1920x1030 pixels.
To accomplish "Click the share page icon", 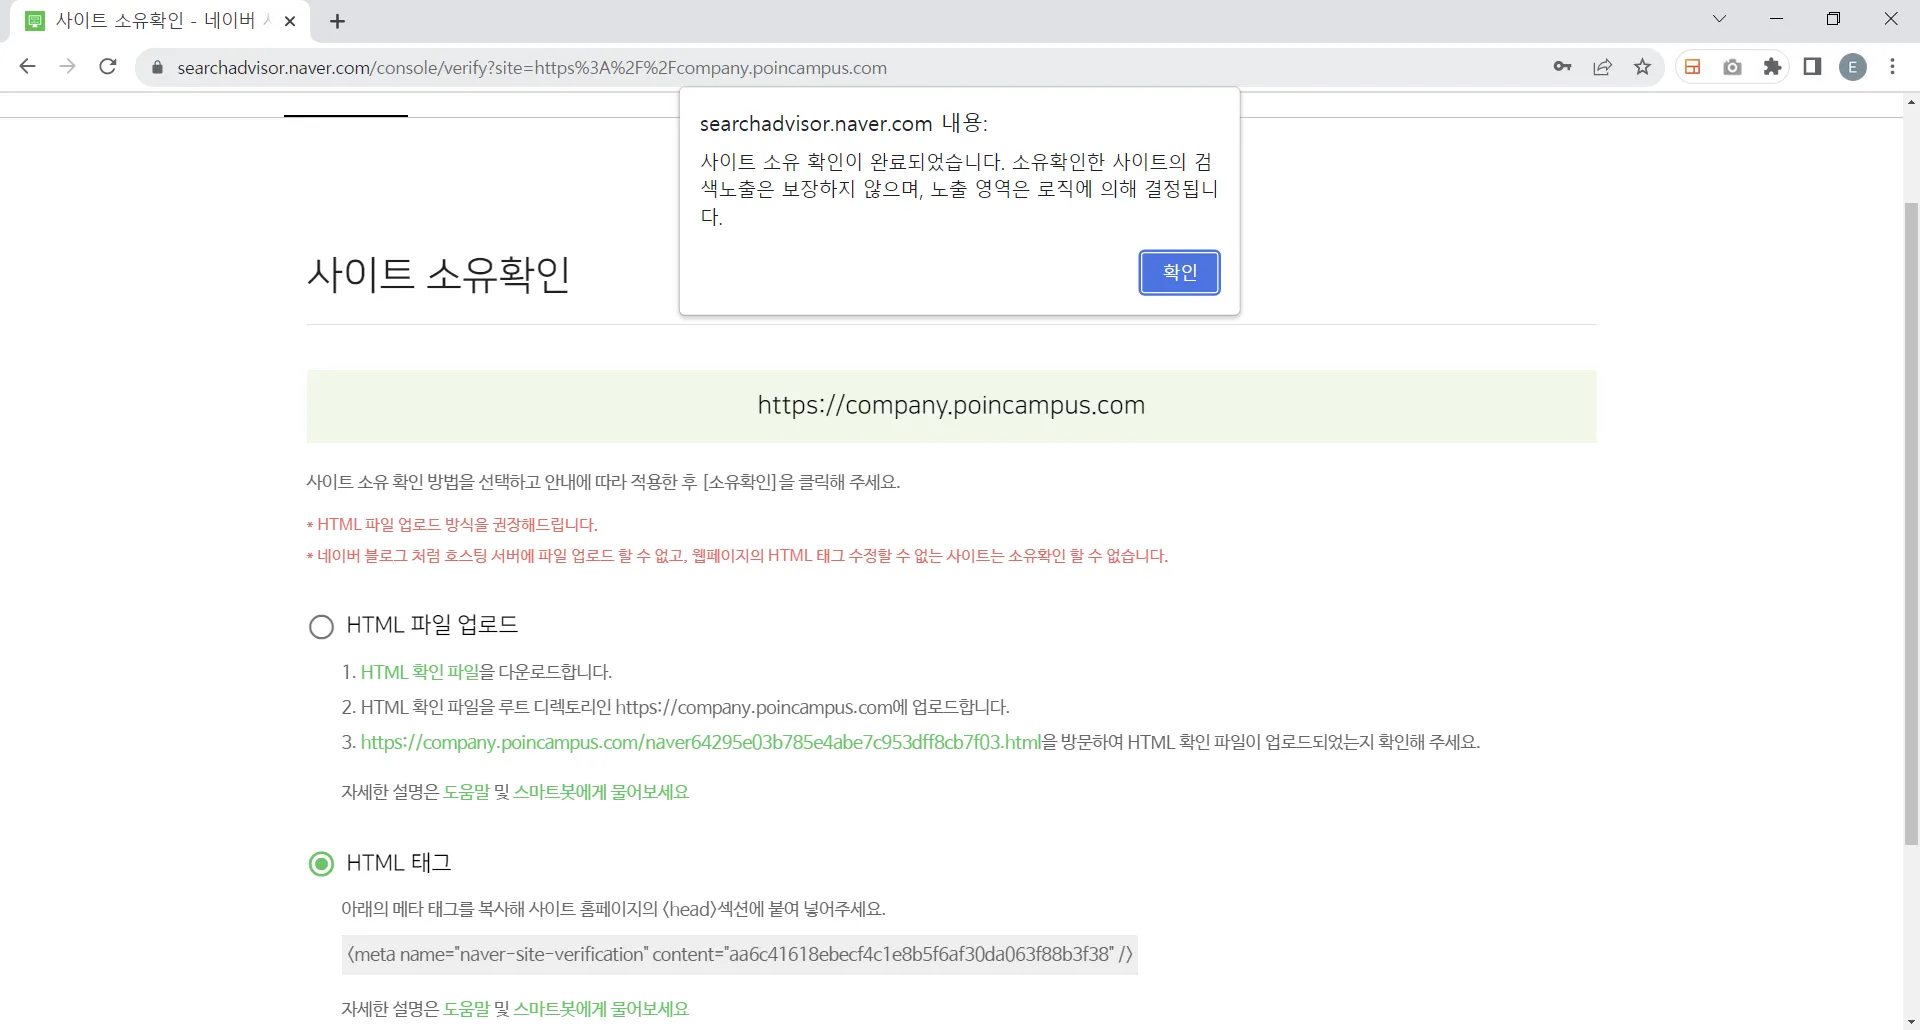I will point(1602,67).
